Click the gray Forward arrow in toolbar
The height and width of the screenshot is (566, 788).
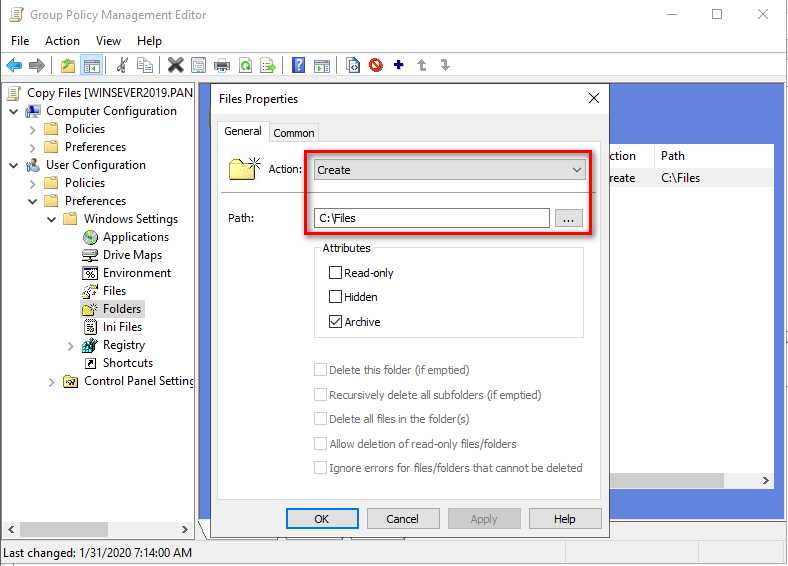click(37, 65)
